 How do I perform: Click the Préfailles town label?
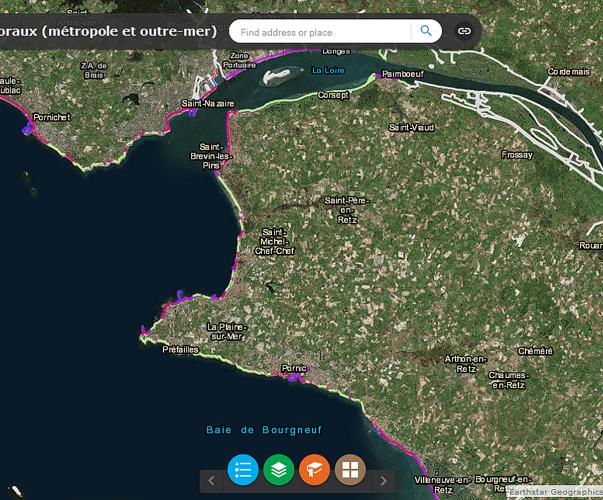click(182, 350)
